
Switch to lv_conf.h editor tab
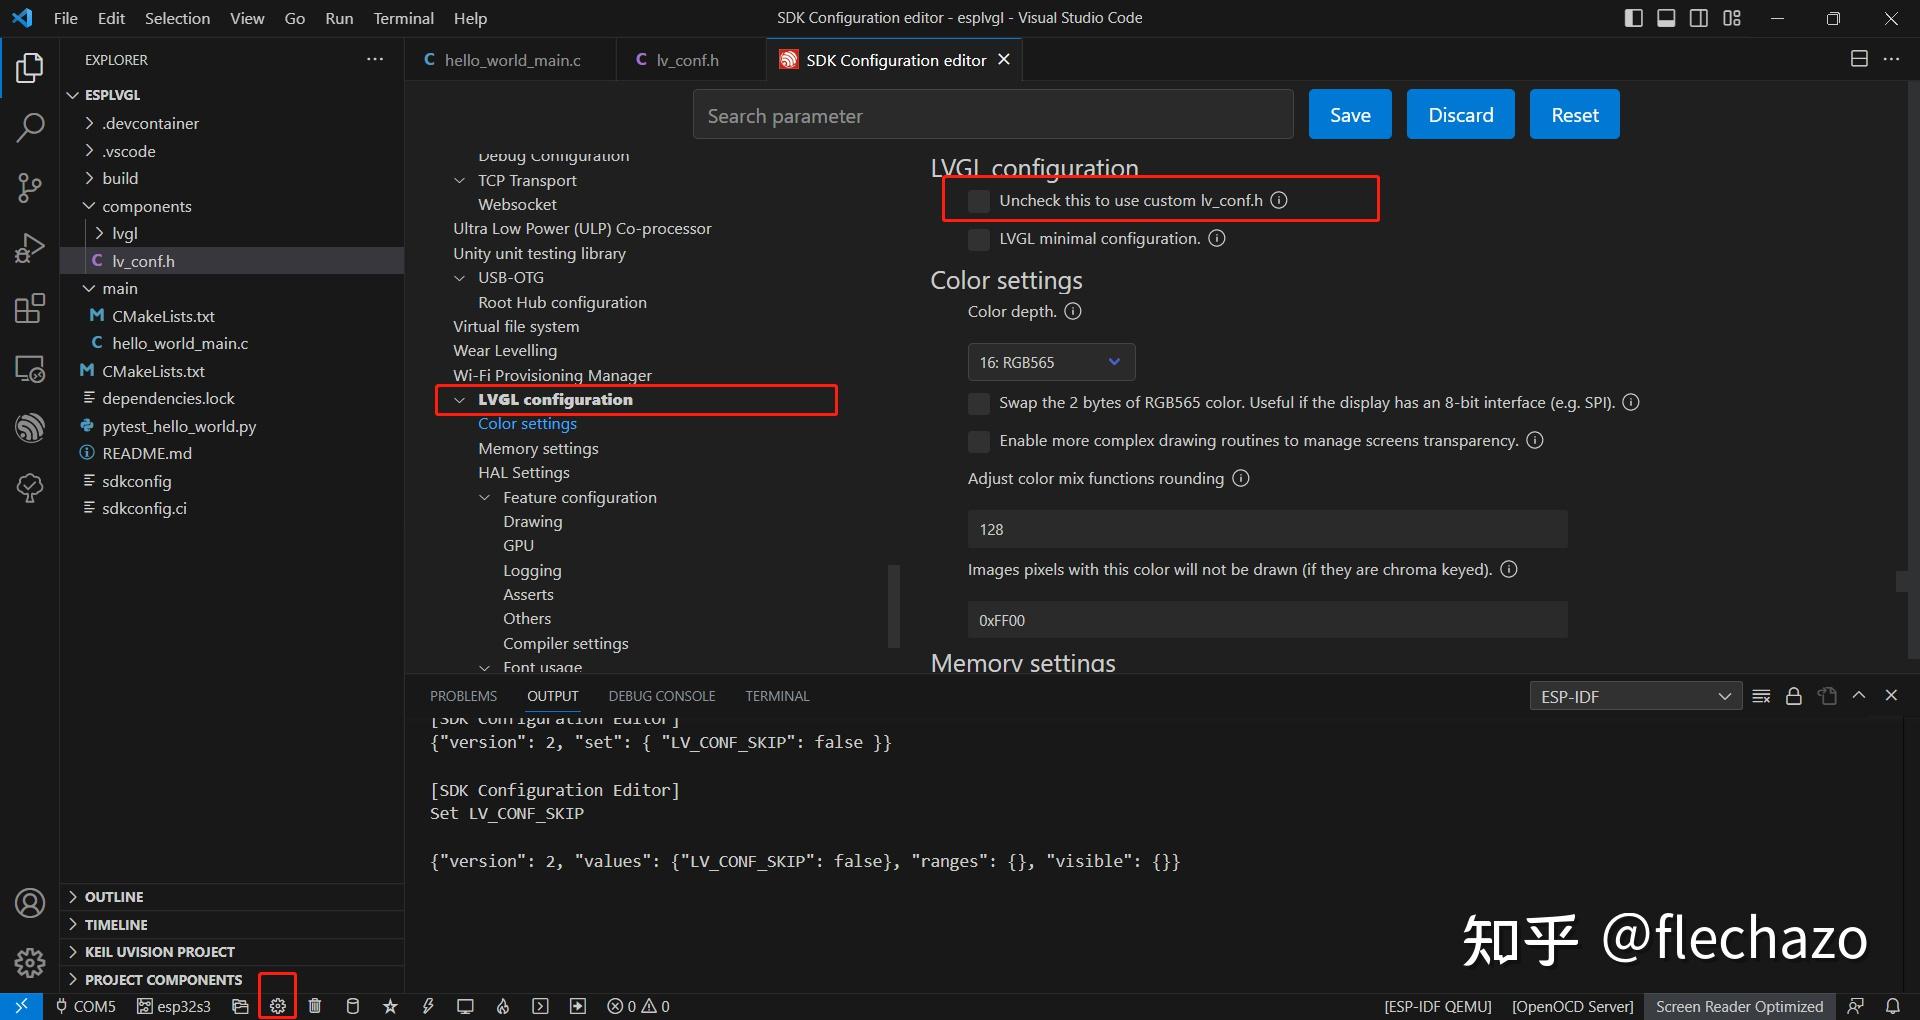(x=690, y=60)
